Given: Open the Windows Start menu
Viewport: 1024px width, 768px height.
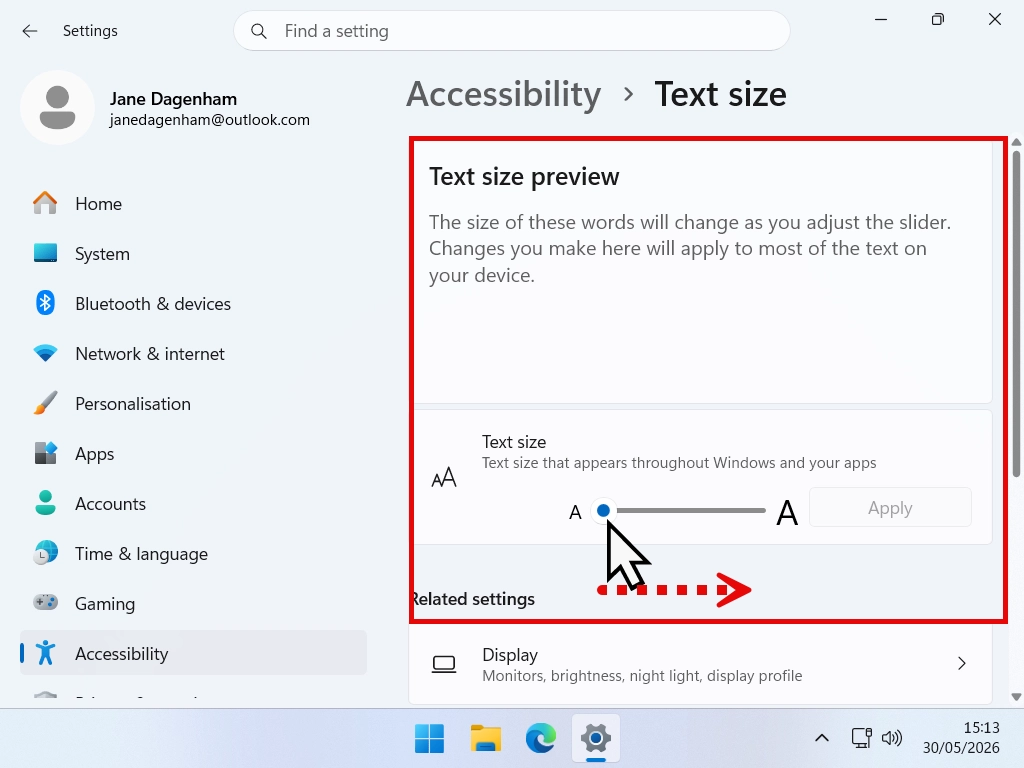Looking at the screenshot, I should click(x=429, y=739).
